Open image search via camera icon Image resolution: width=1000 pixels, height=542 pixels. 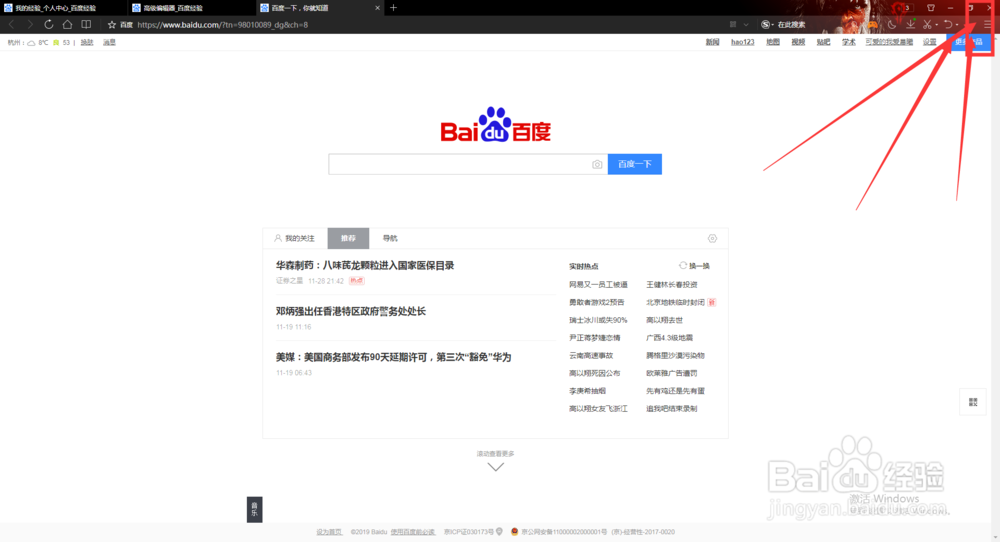click(x=597, y=165)
